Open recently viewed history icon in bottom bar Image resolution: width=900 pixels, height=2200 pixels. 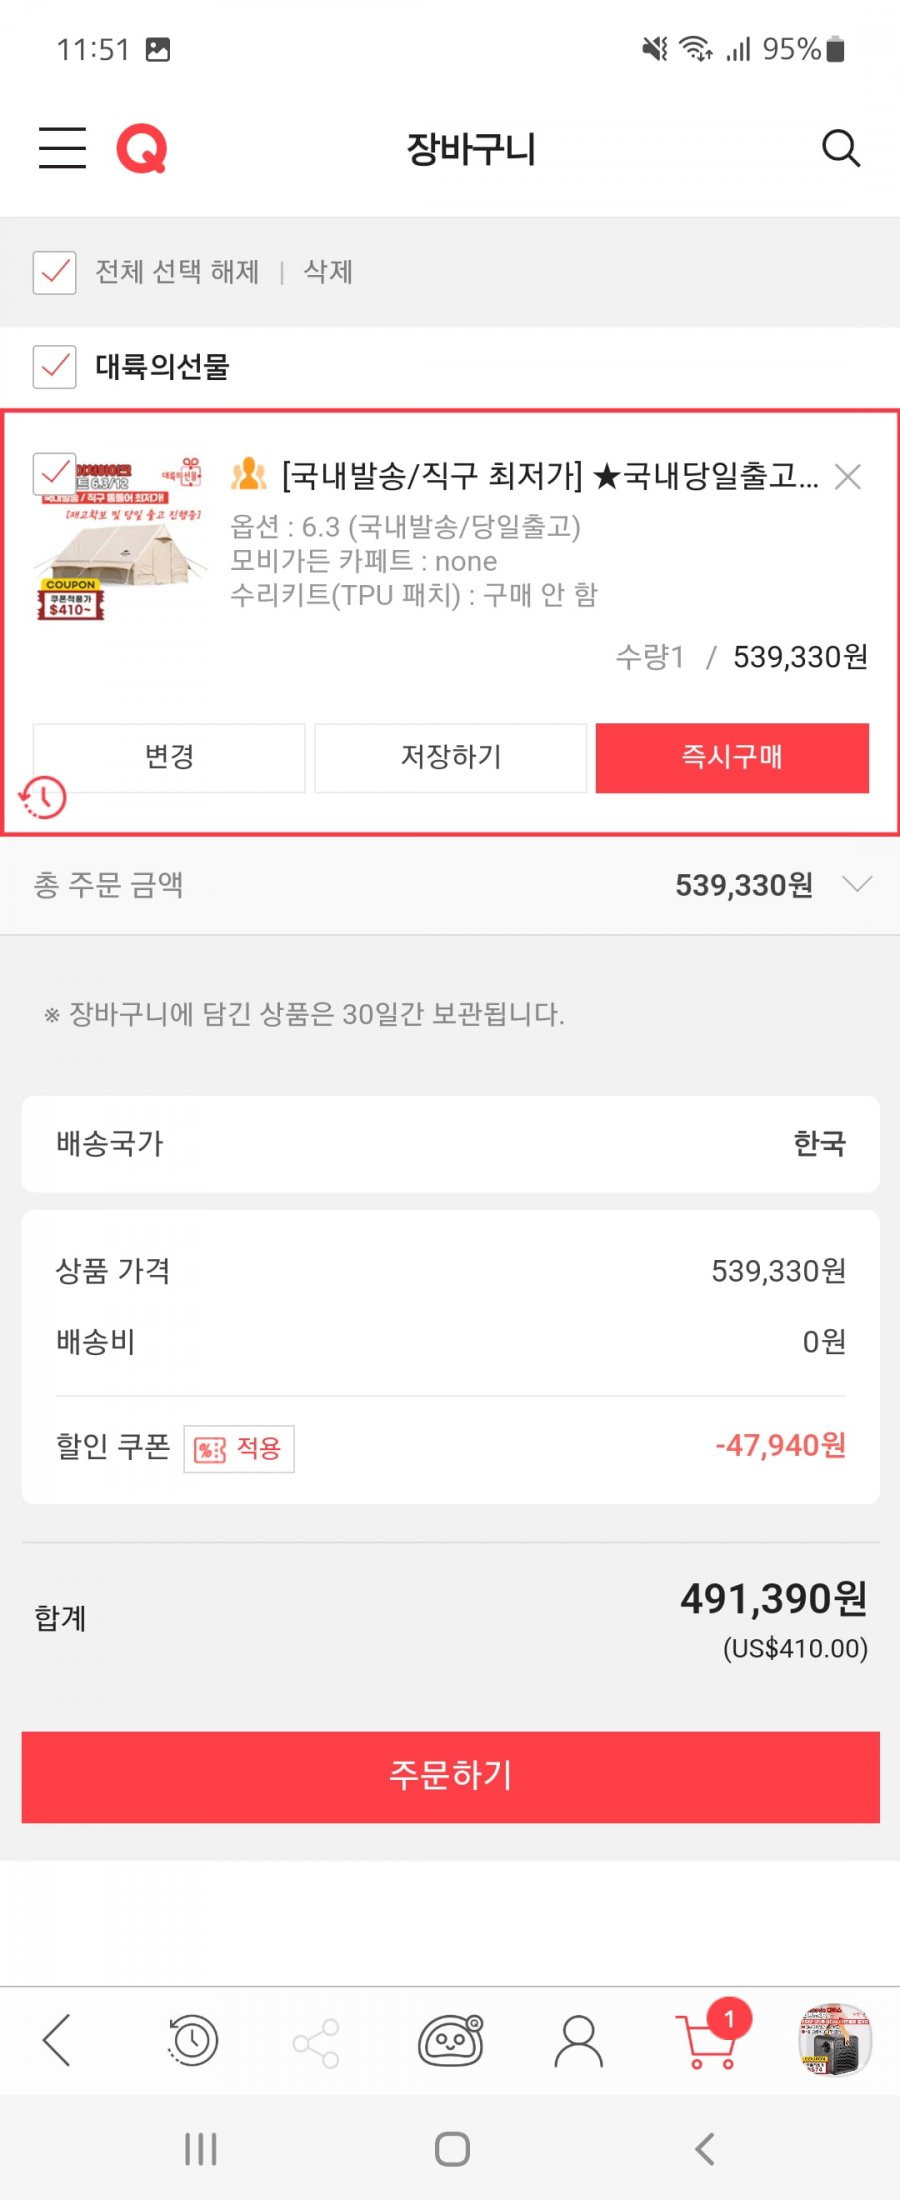(x=192, y=2040)
